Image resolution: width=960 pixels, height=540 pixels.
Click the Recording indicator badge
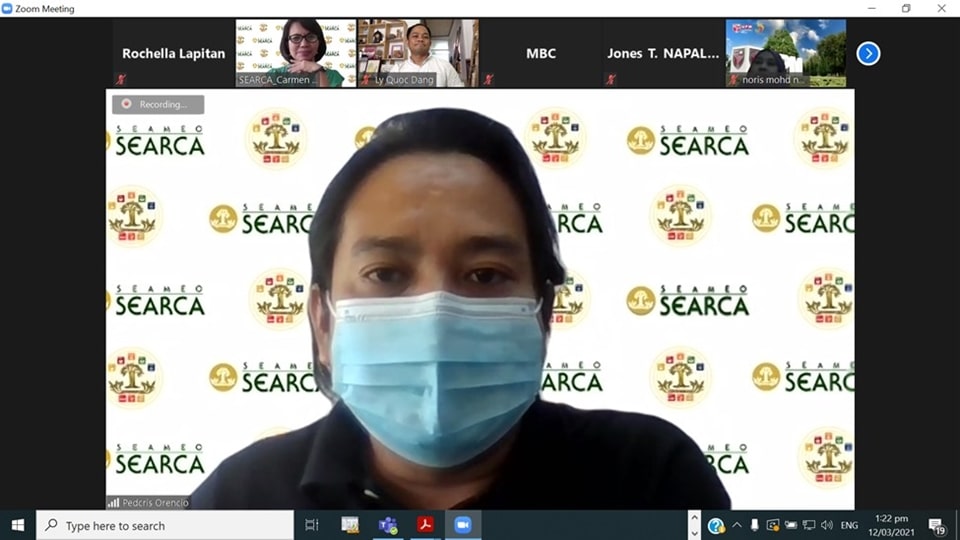click(x=158, y=104)
